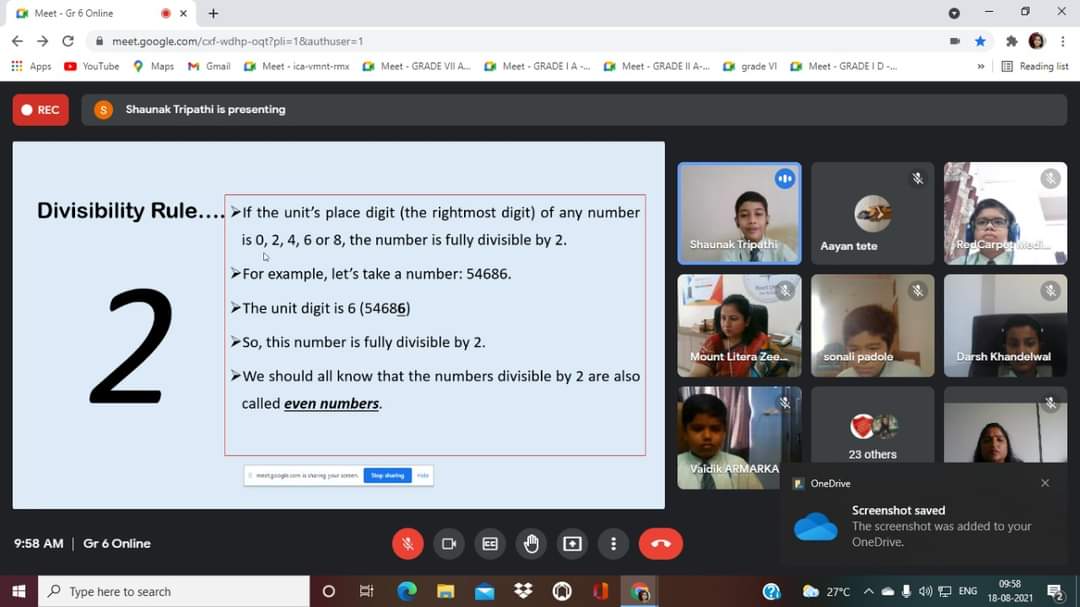Open the Apps bookmark

click(x=31, y=66)
